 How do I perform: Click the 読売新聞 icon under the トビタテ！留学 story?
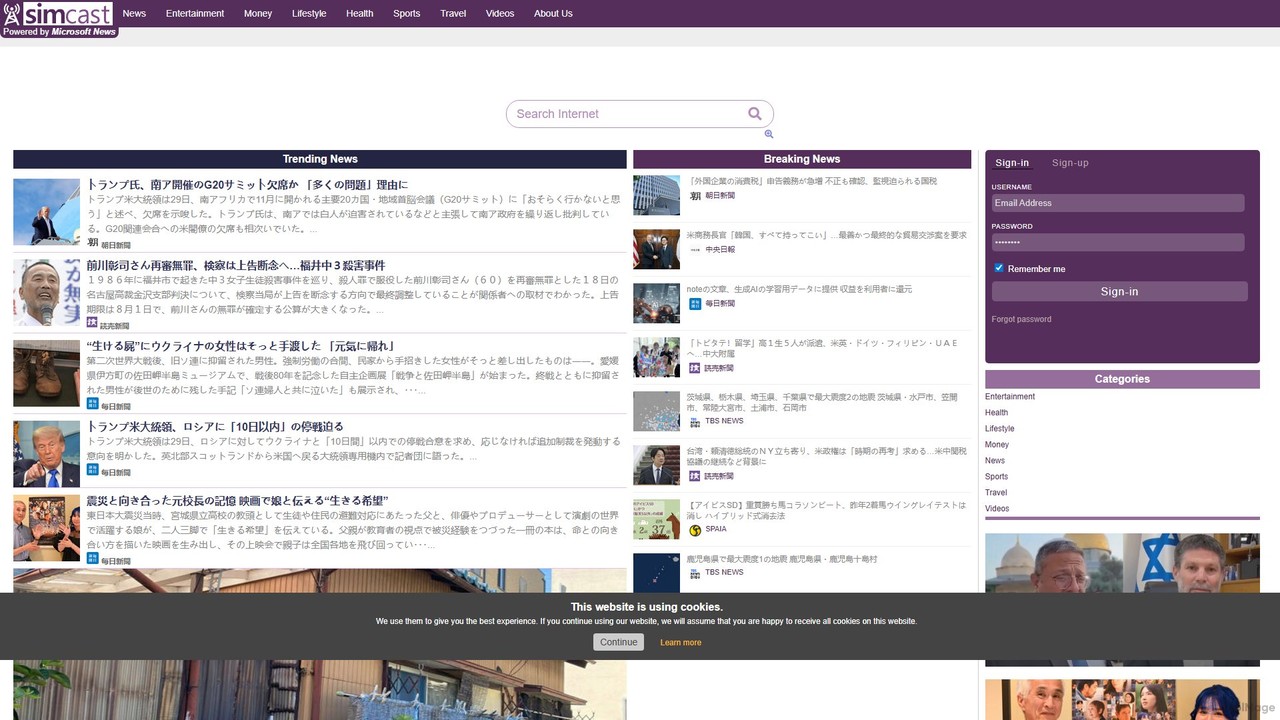(x=696, y=368)
